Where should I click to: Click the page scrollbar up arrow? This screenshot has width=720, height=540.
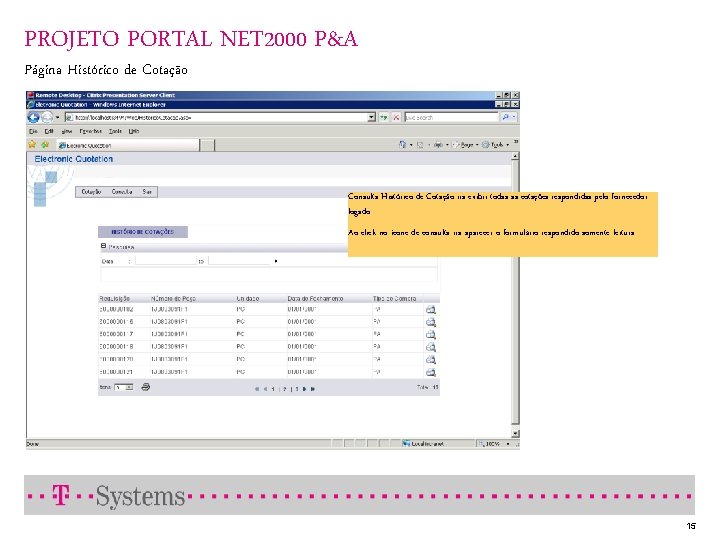pos(515,157)
